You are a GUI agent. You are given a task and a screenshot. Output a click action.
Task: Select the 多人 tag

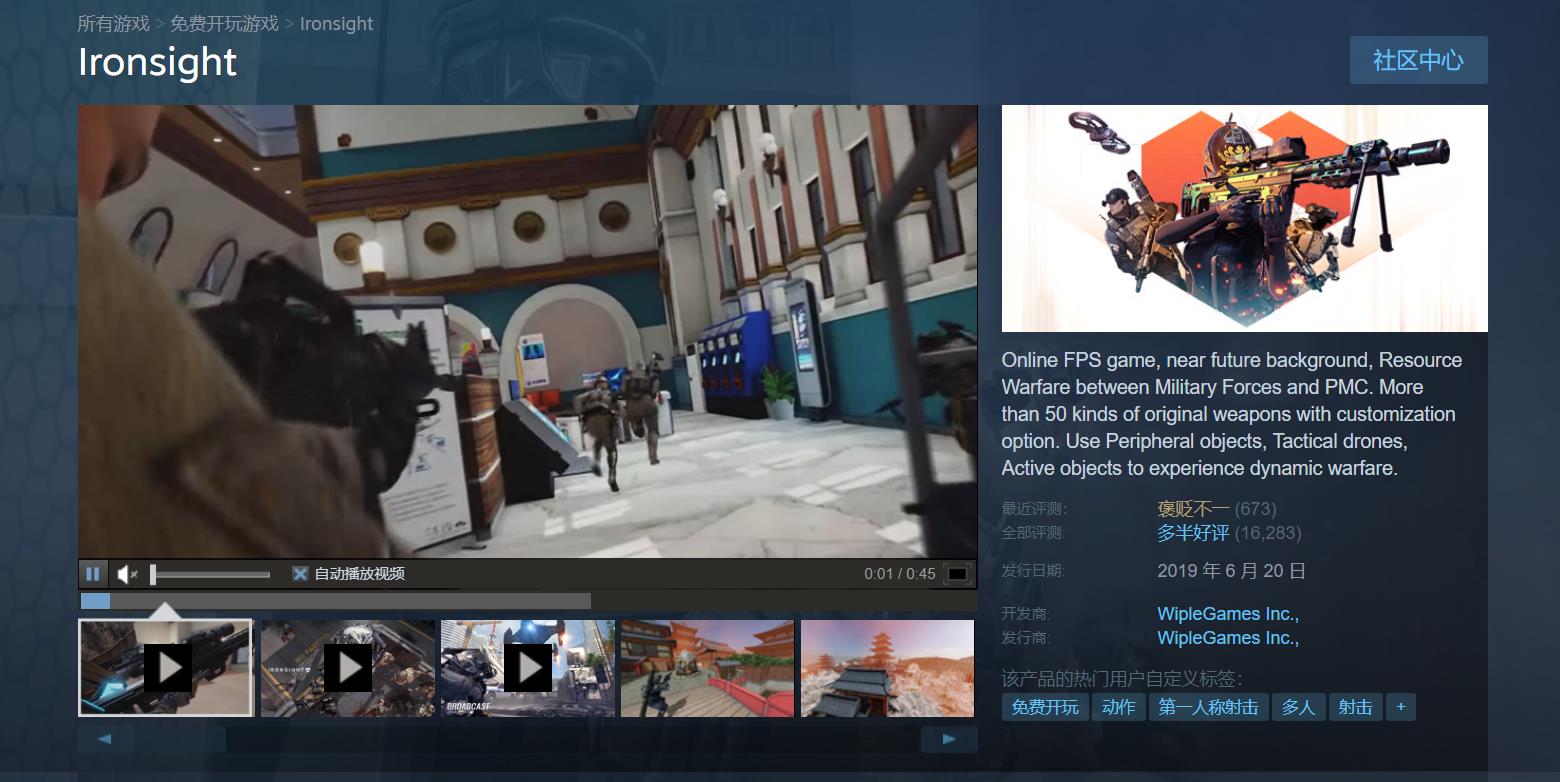pos(1298,707)
